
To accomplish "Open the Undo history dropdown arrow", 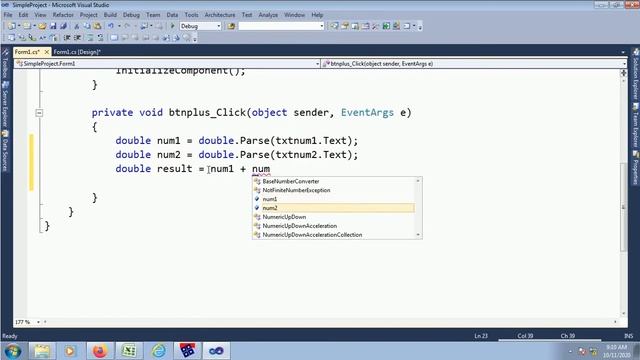I will tap(119, 26).
